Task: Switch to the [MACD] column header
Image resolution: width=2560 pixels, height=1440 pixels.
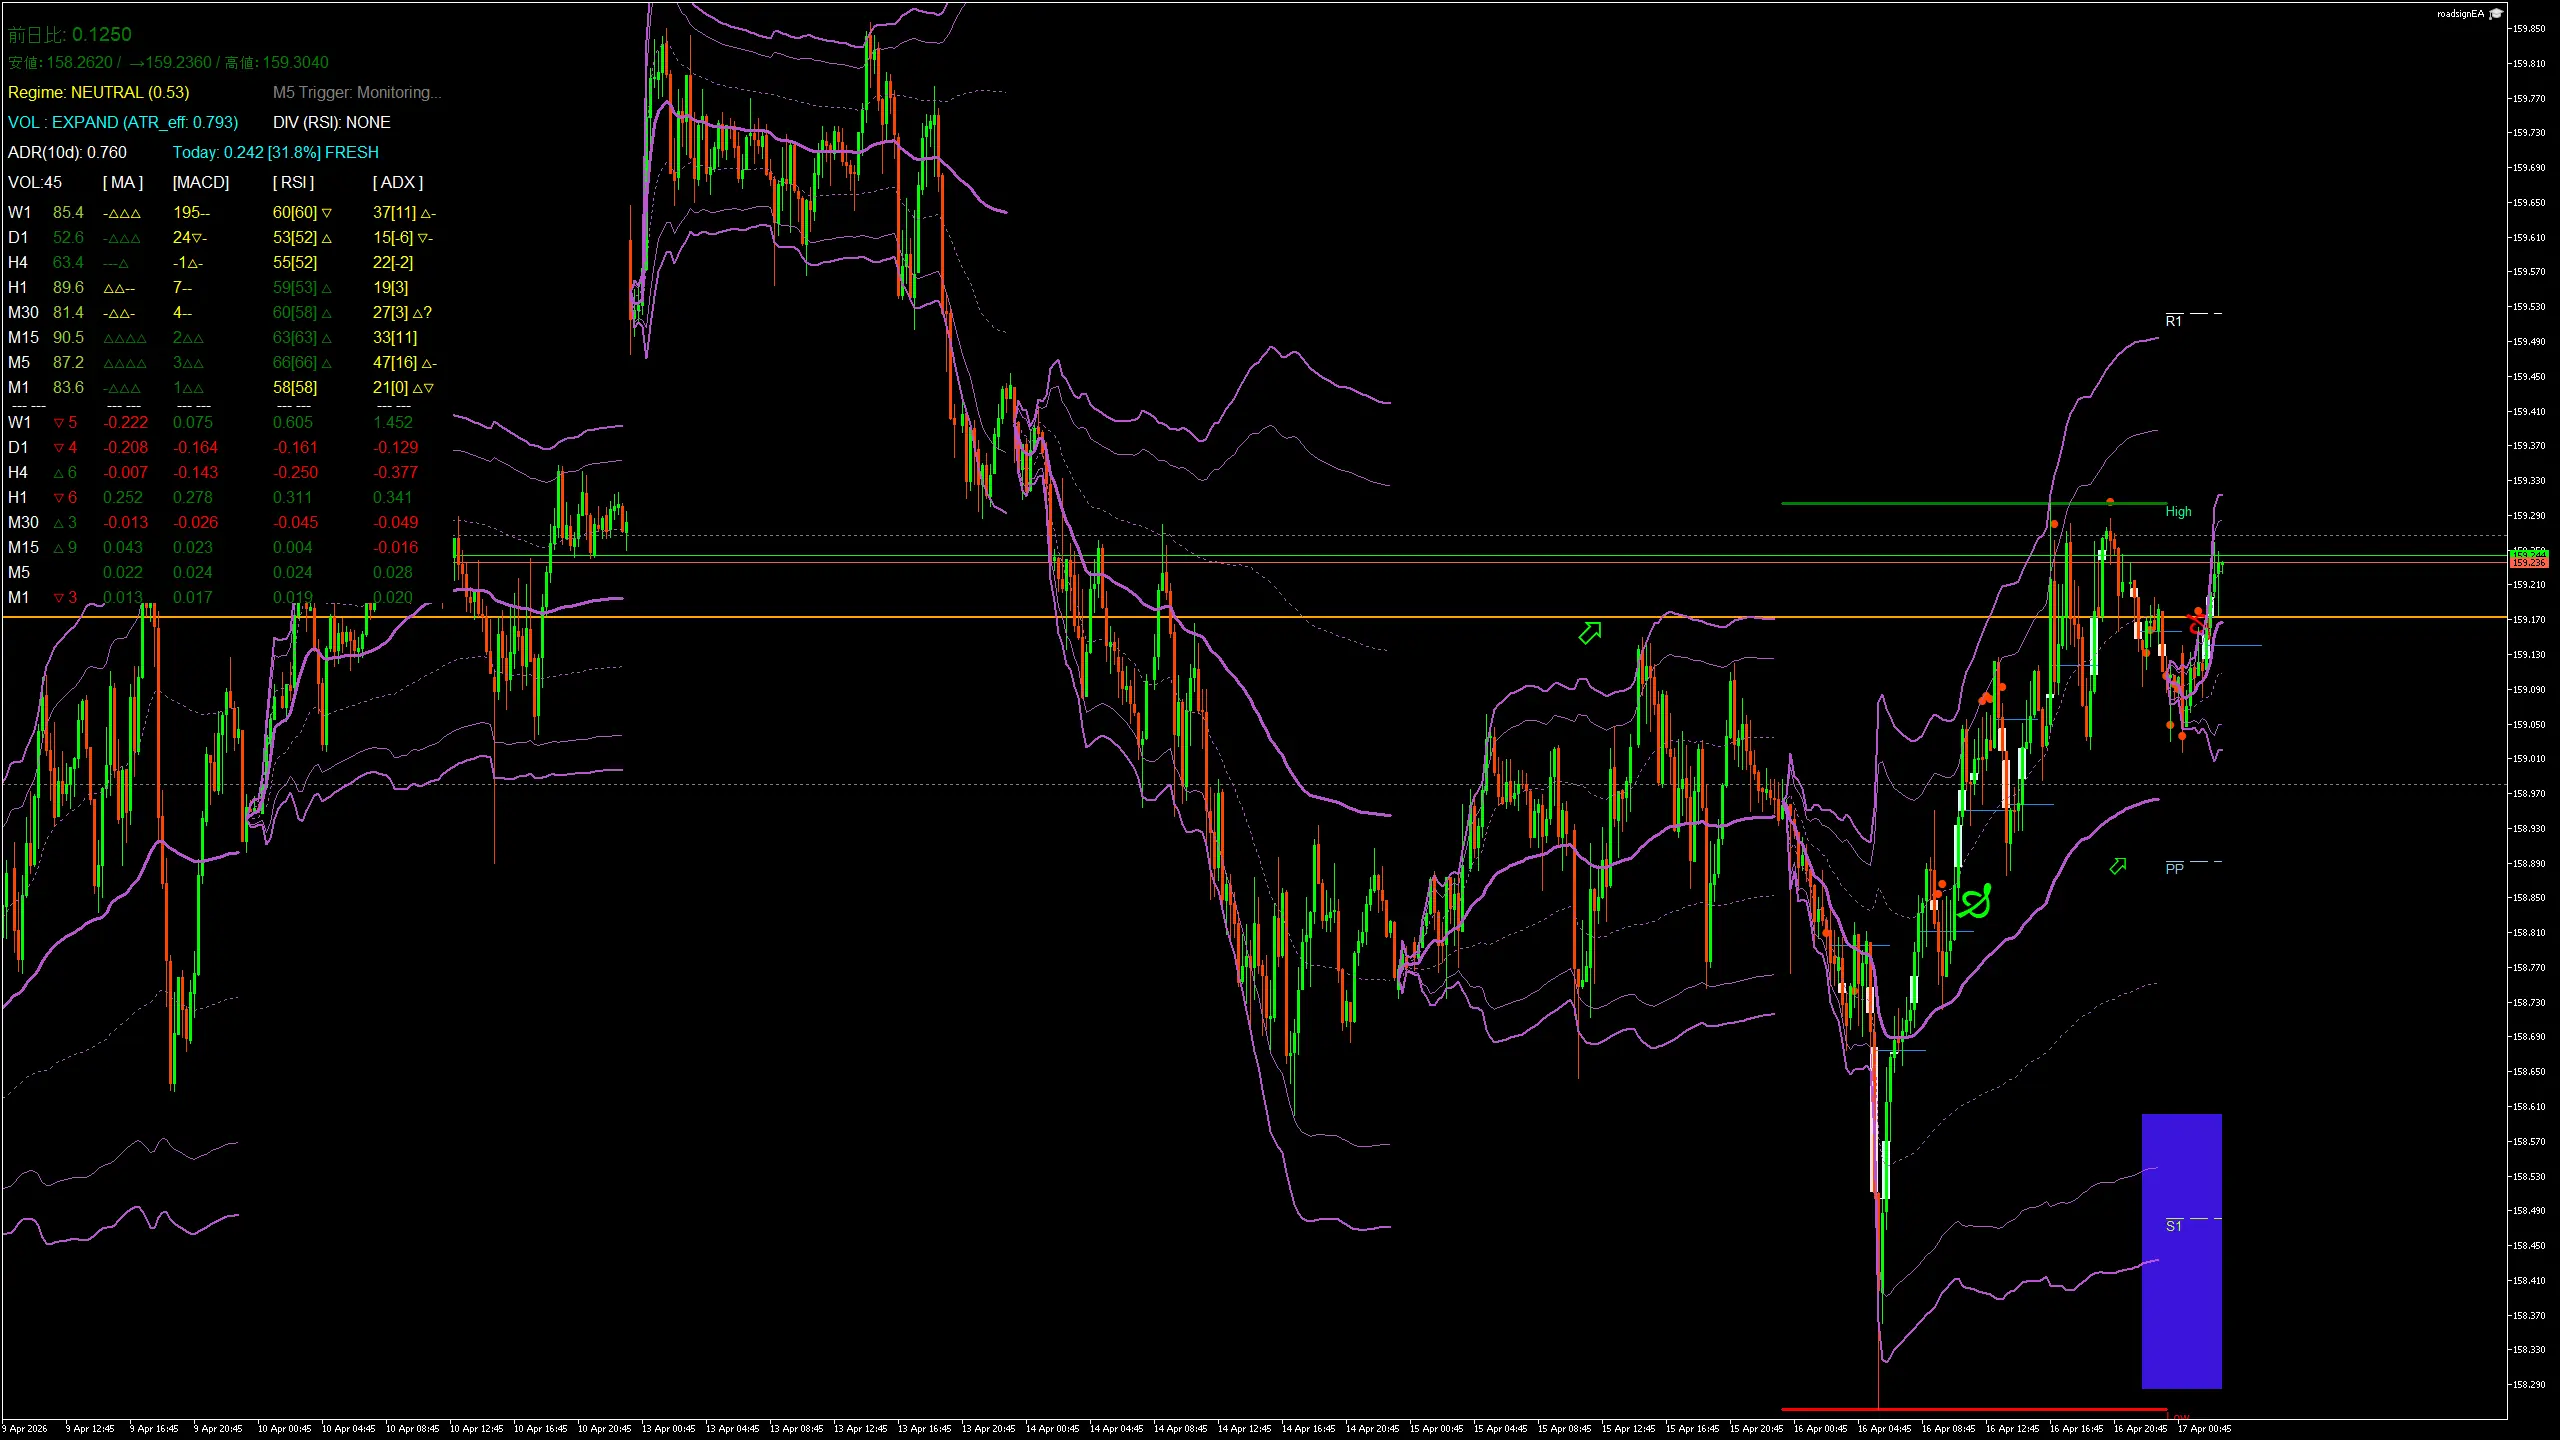Action: click(x=200, y=182)
